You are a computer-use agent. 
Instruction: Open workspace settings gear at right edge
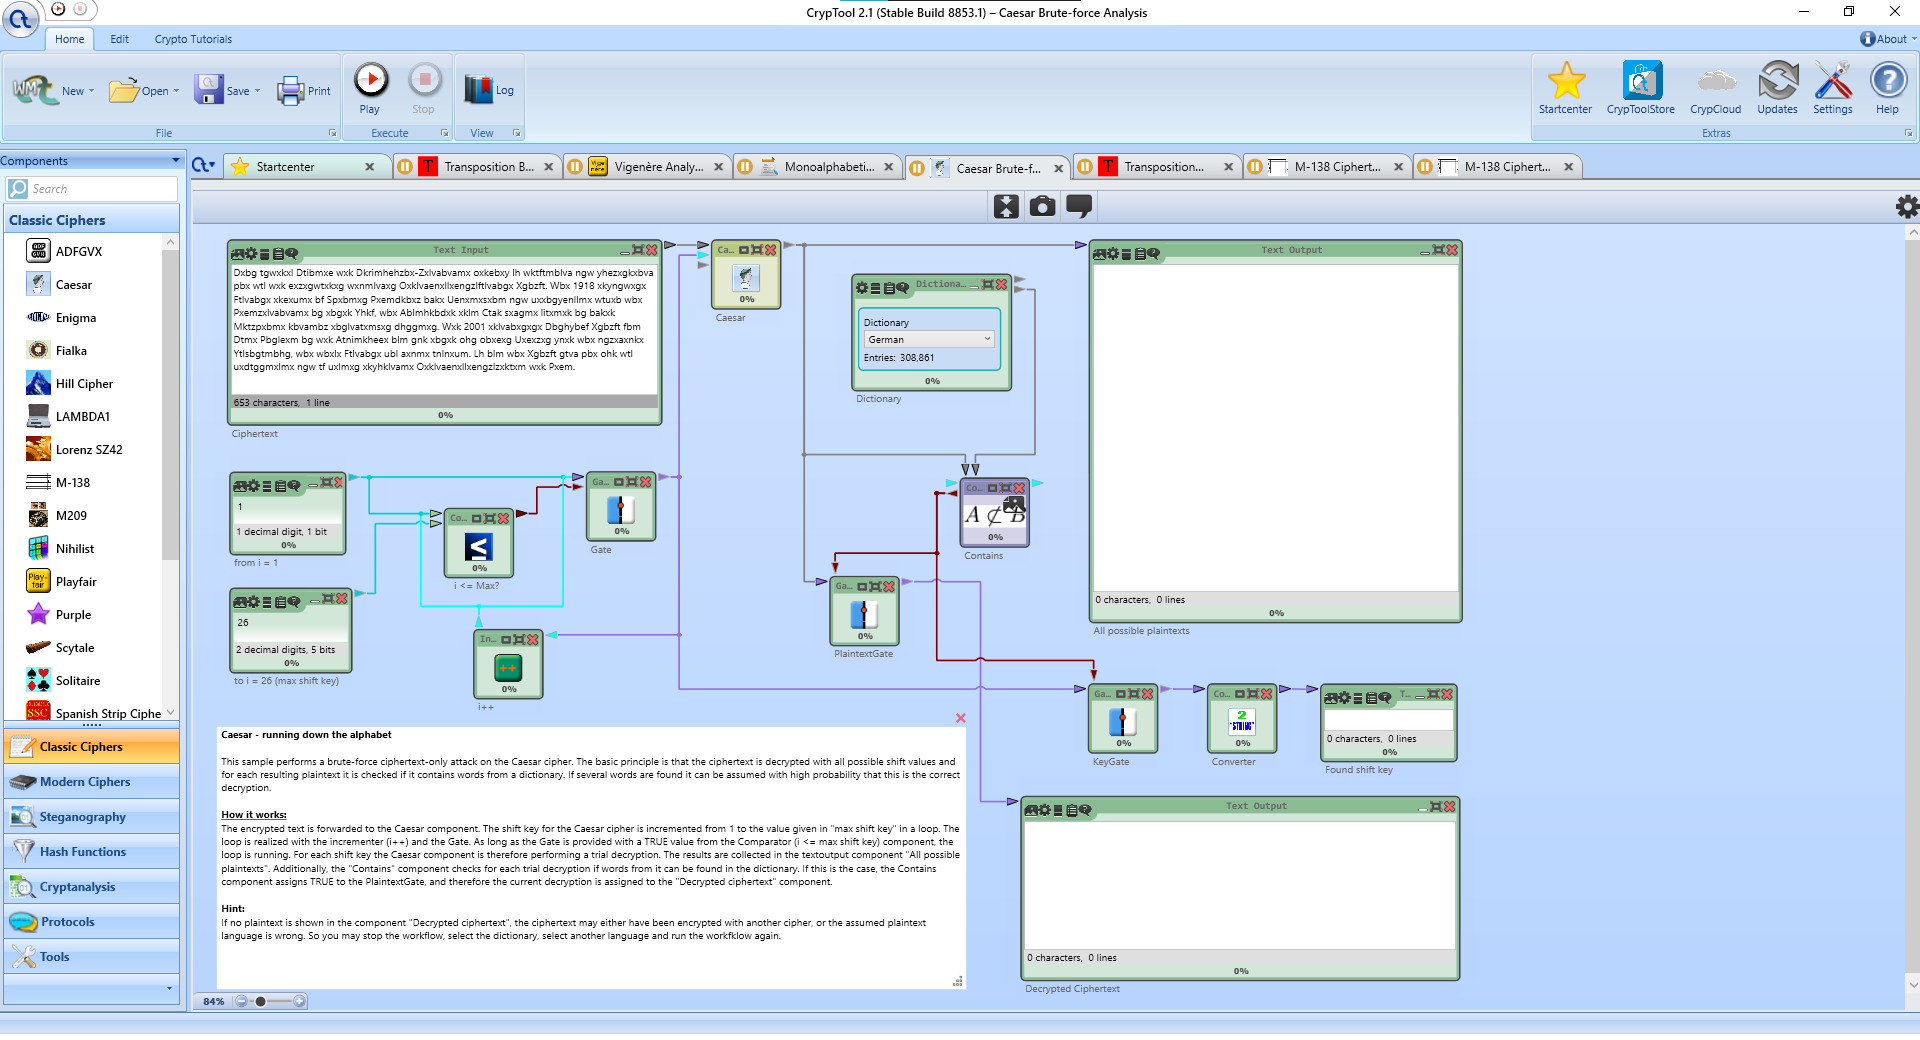coord(1907,206)
